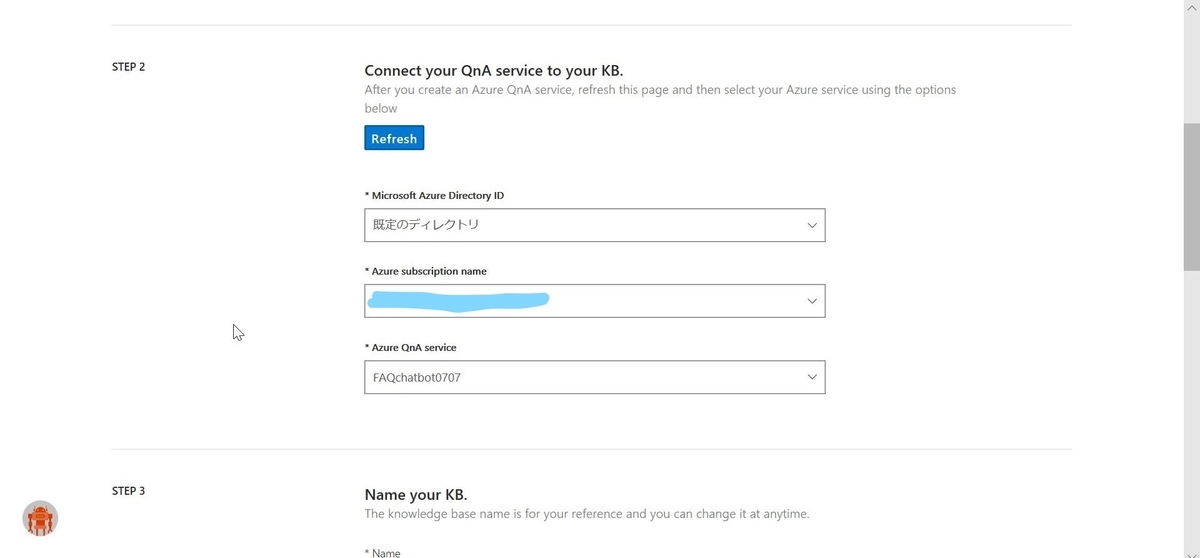
Task: Select the FAQchatbot0707 service value
Action: 416,378
